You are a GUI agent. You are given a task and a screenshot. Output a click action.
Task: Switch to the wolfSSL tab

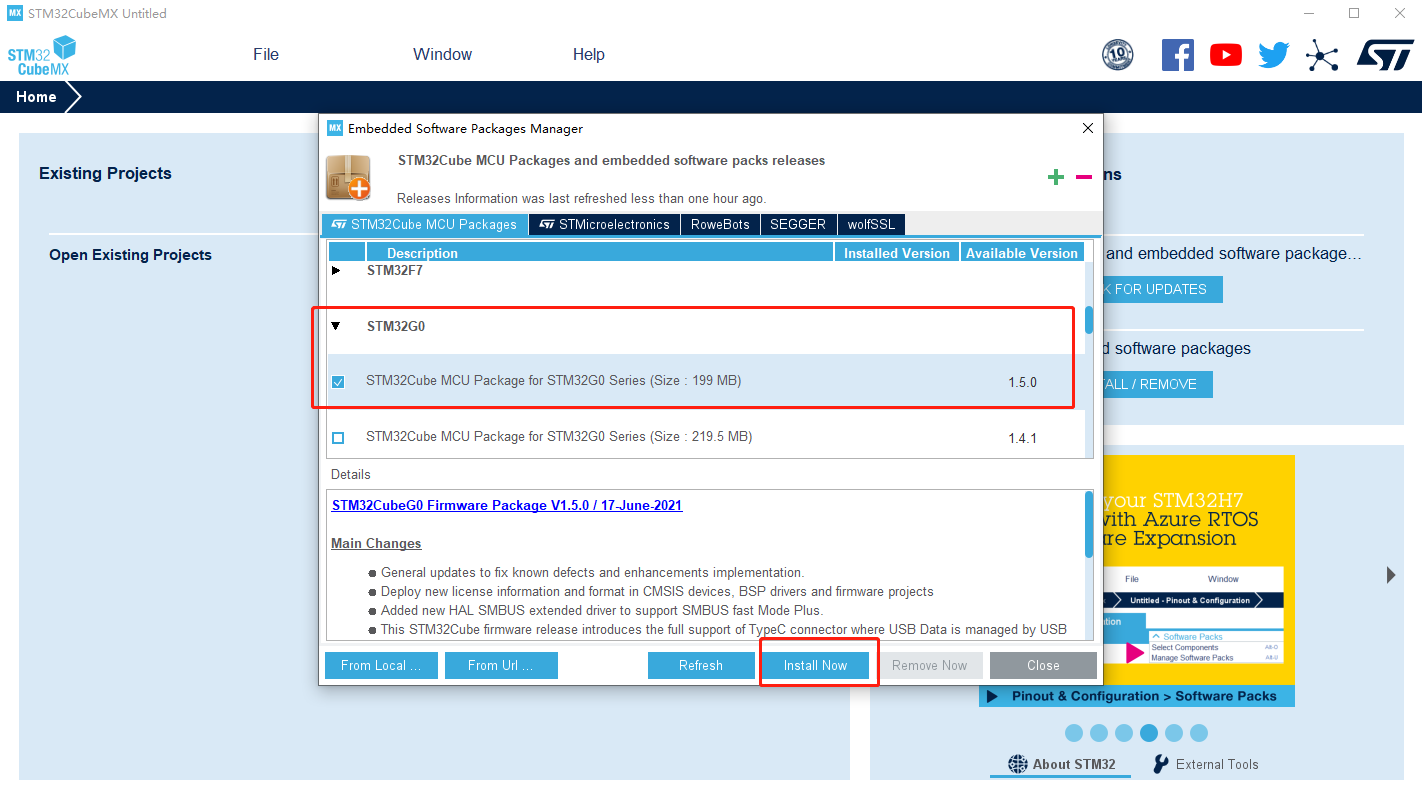[x=871, y=225]
